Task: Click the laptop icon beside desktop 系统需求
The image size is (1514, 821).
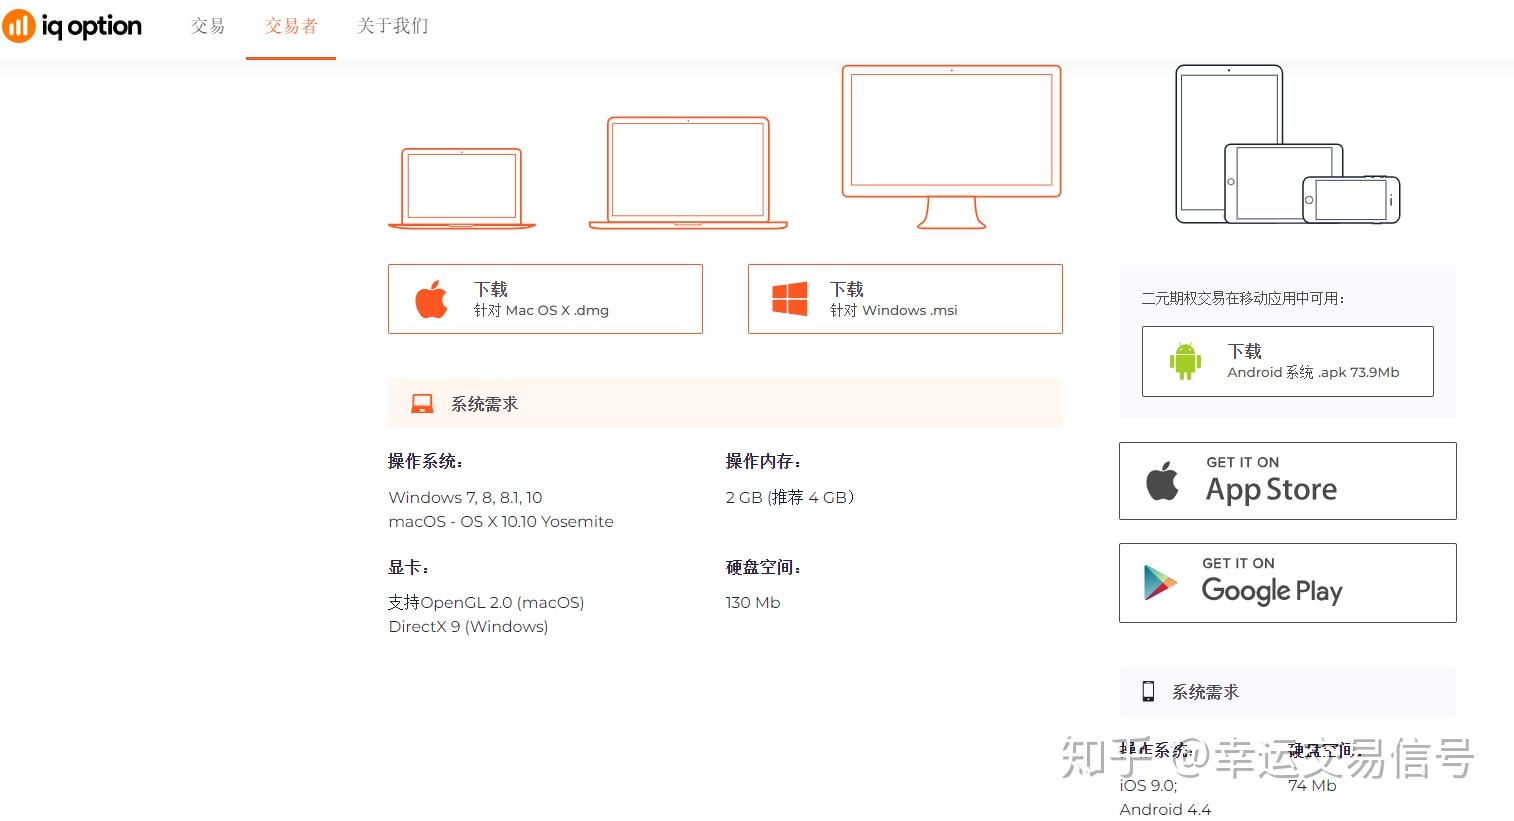Action: [x=422, y=404]
